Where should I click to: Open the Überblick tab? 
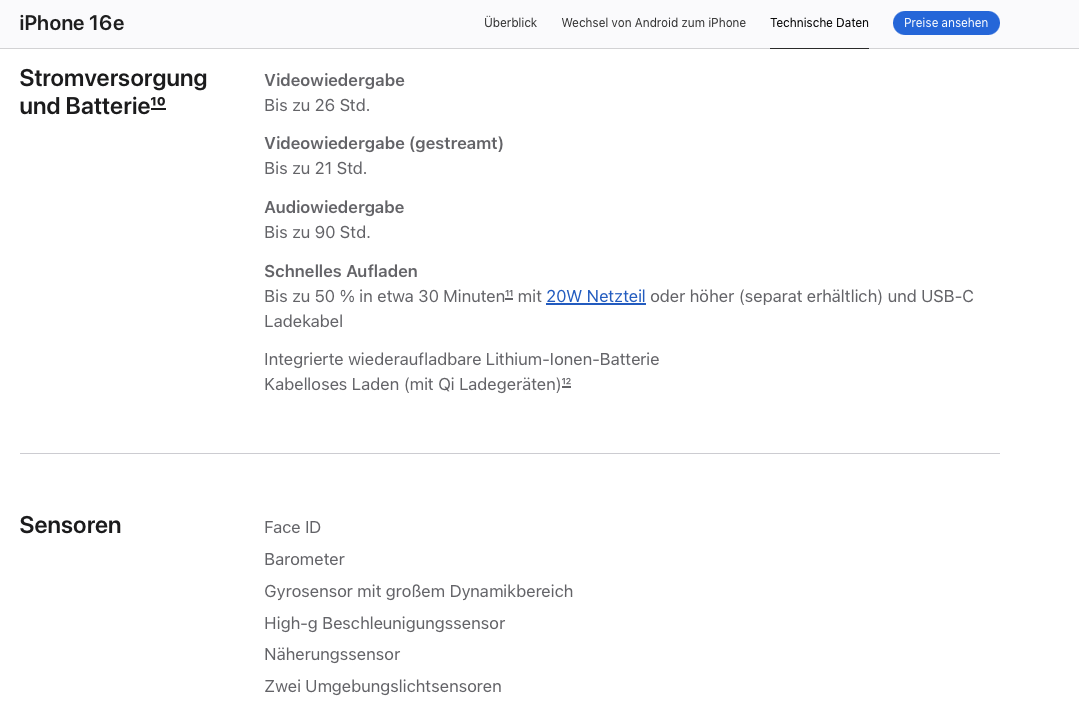tap(510, 23)
